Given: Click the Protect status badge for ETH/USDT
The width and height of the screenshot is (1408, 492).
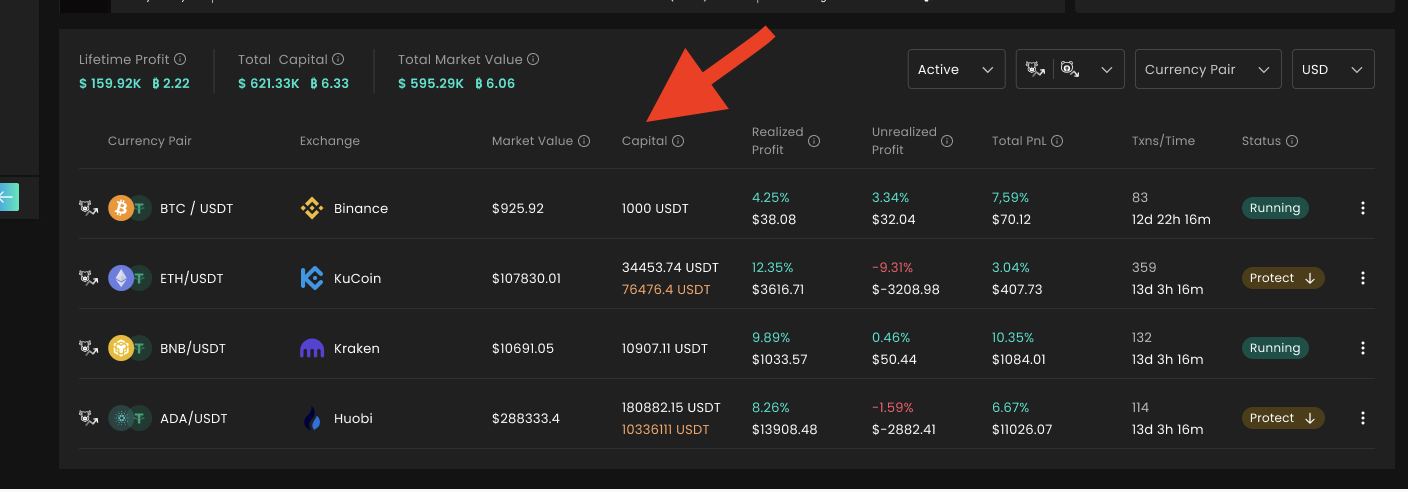Looking at the screenshot, I should point(1283,279).
